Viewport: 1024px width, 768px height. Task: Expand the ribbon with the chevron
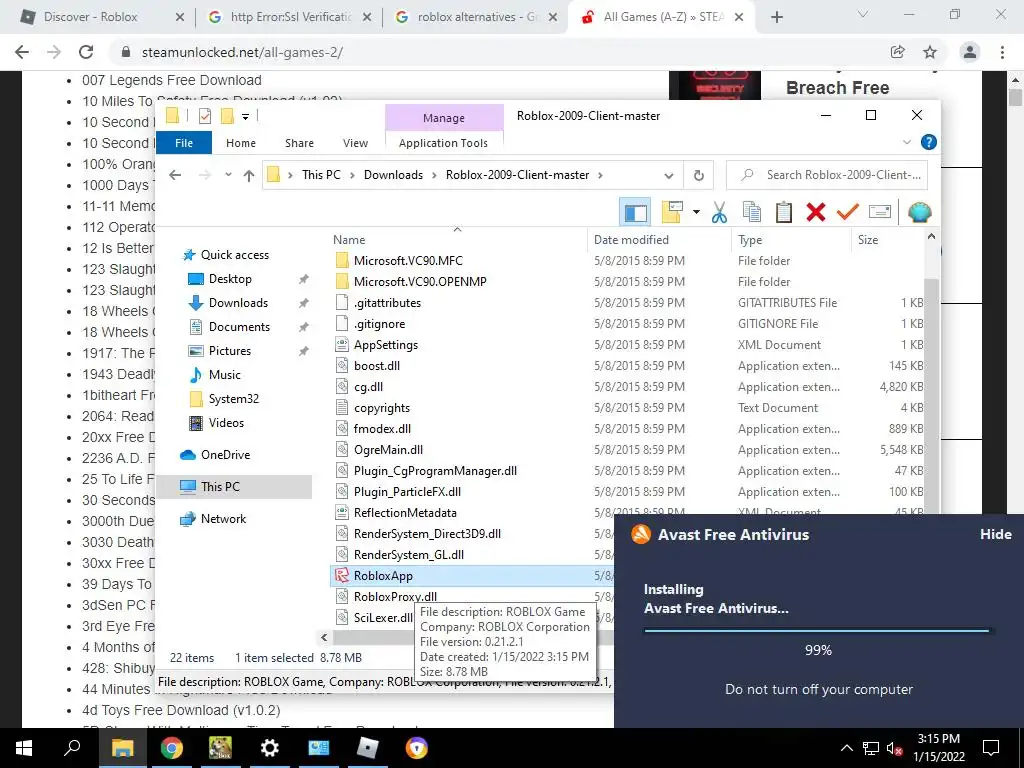pos(906,142)
